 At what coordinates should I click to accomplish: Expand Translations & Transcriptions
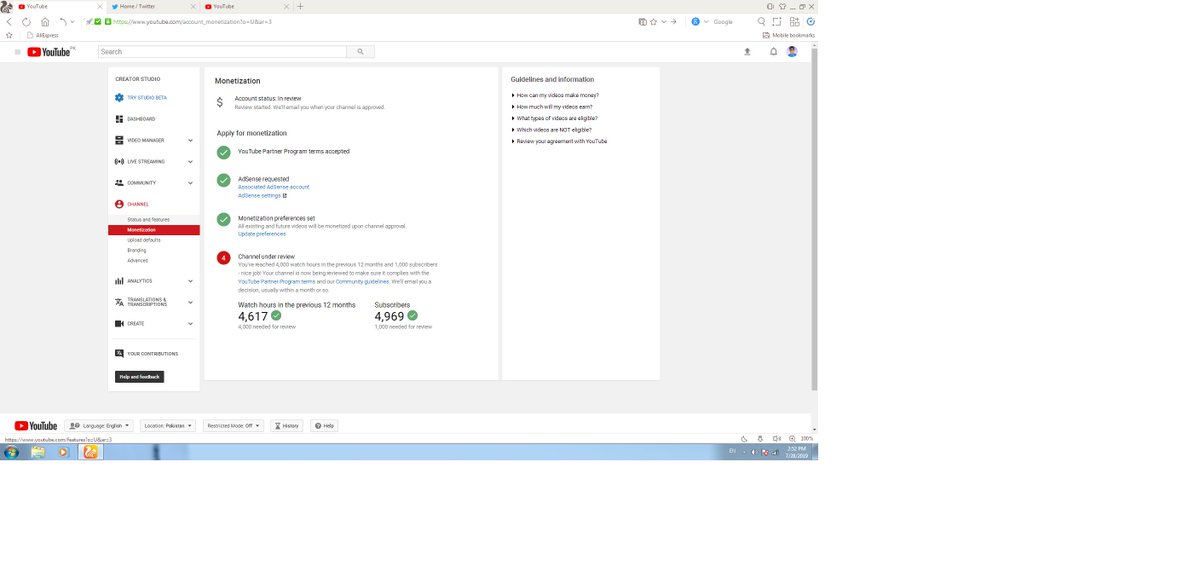pos(154,302)
